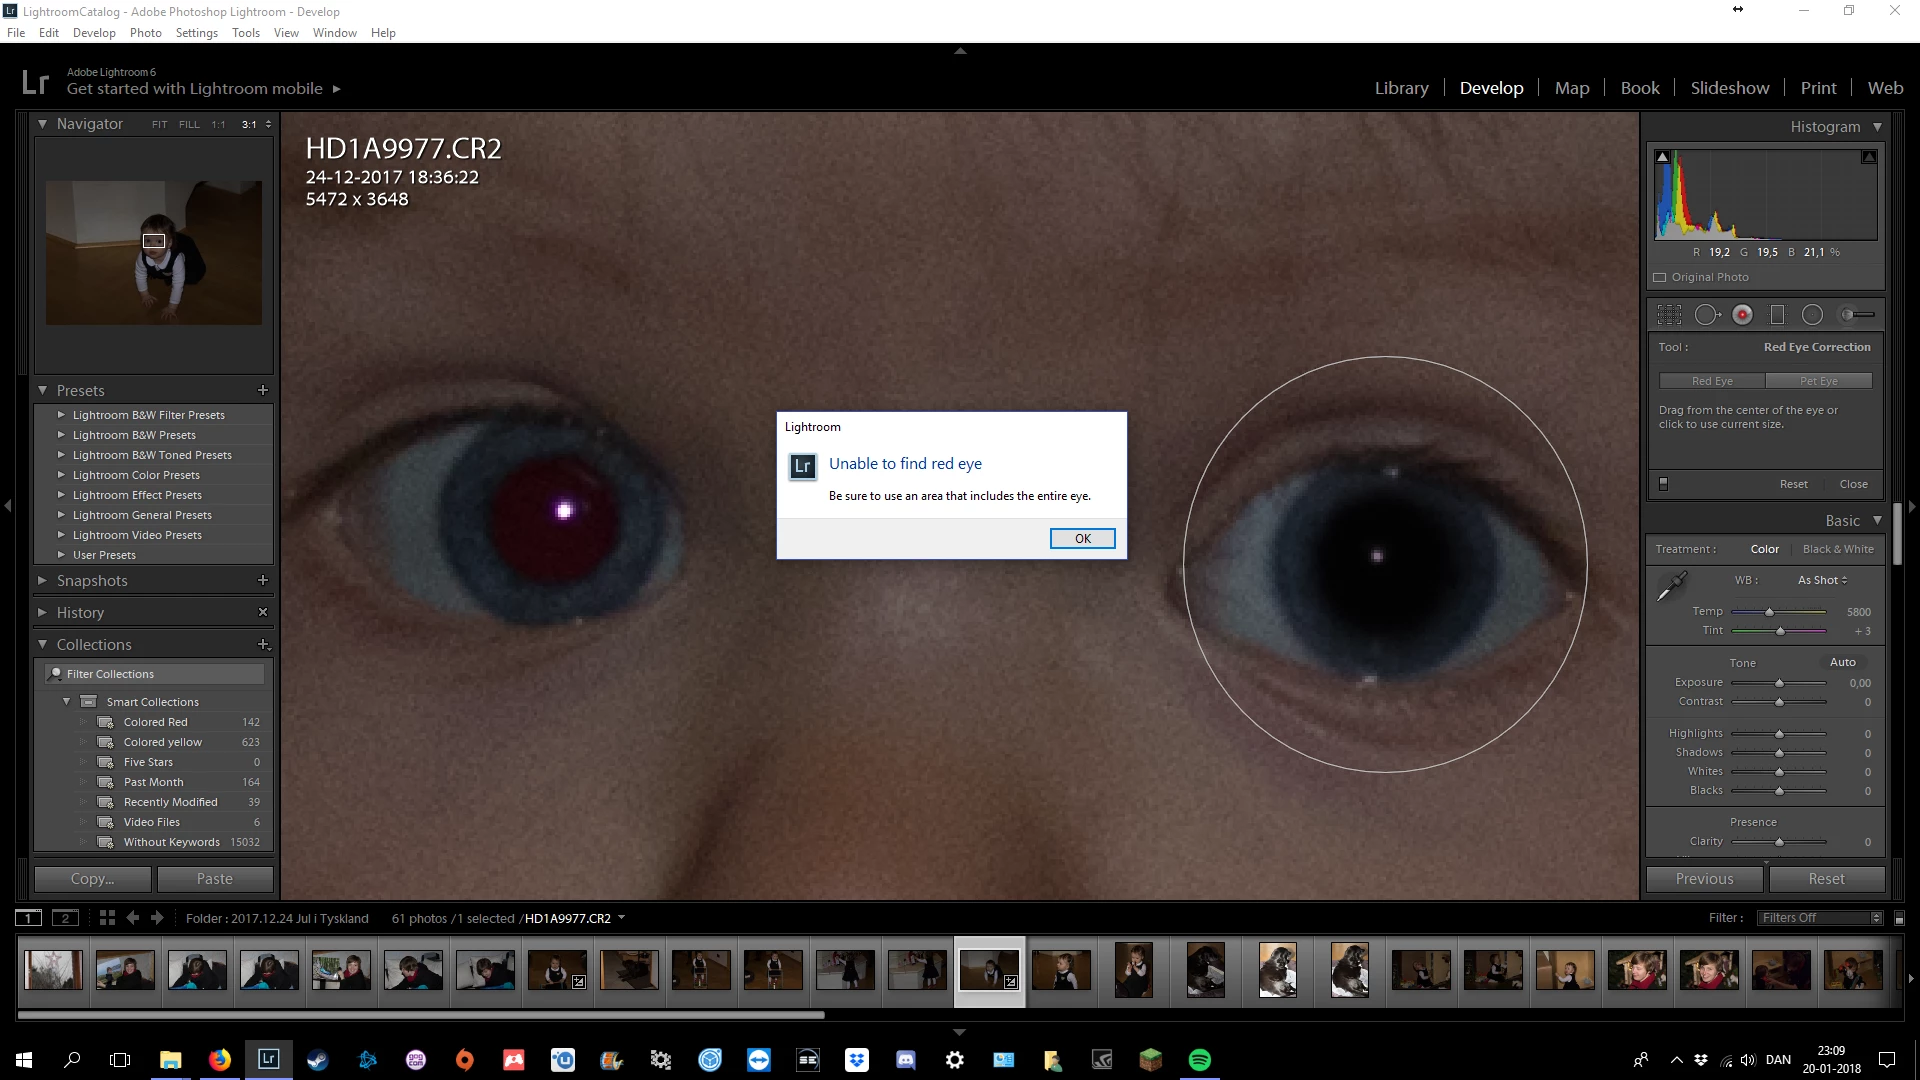Pick the White Balance Selector eyedropper
The height and width of the screenshot is (1080, 1920).
(1671, 587)
